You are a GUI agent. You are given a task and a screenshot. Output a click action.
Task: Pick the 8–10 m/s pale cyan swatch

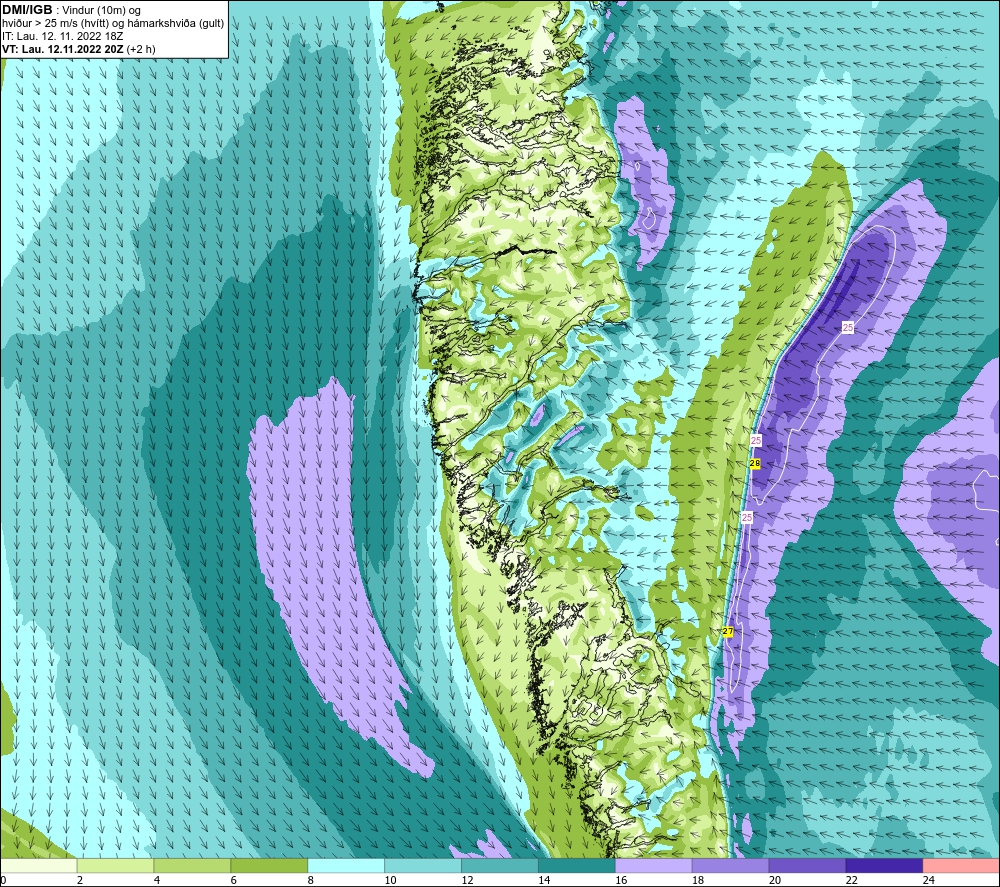[x=346, y=865]
